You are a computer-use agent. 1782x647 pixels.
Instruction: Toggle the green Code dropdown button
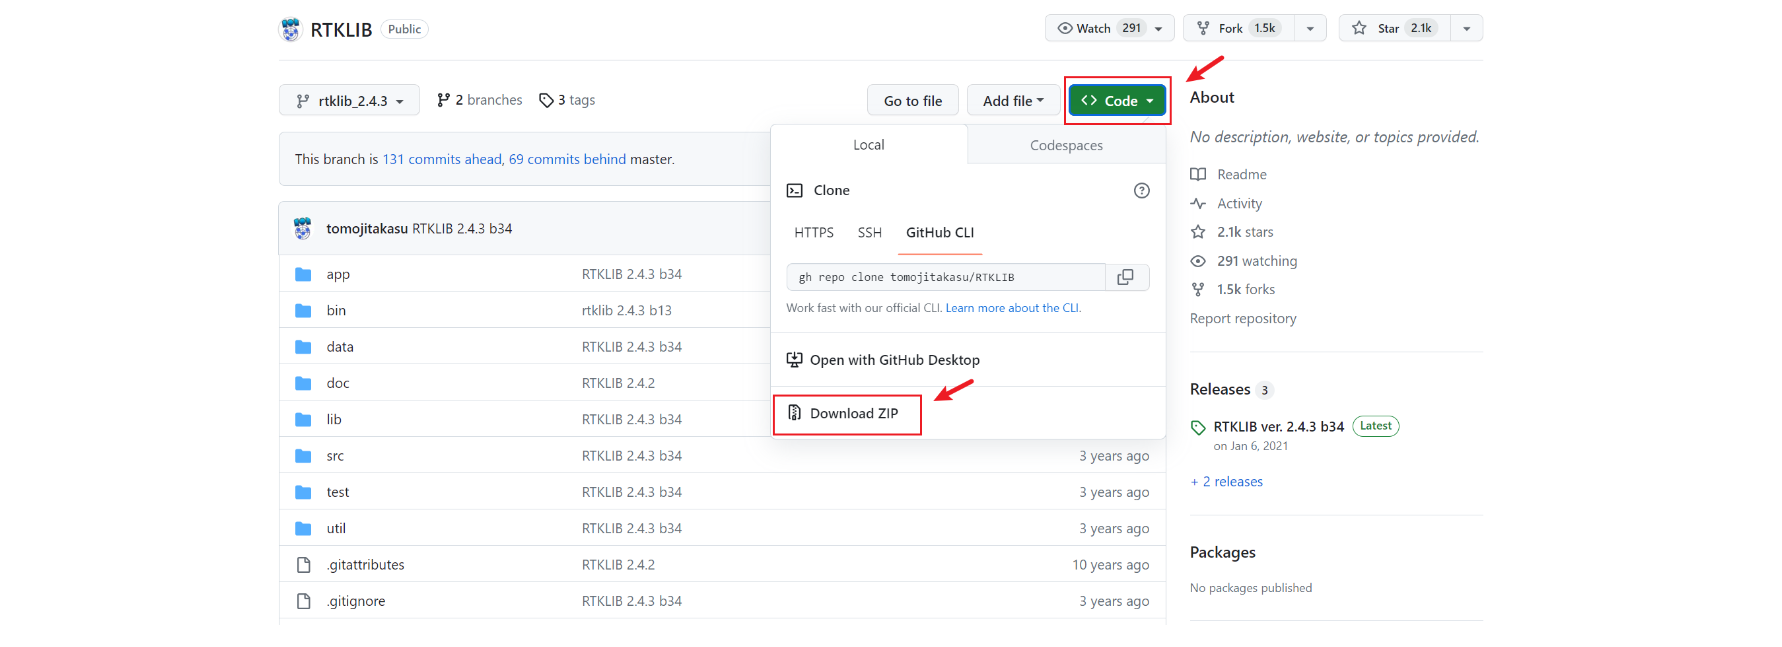click(1117, 101)
